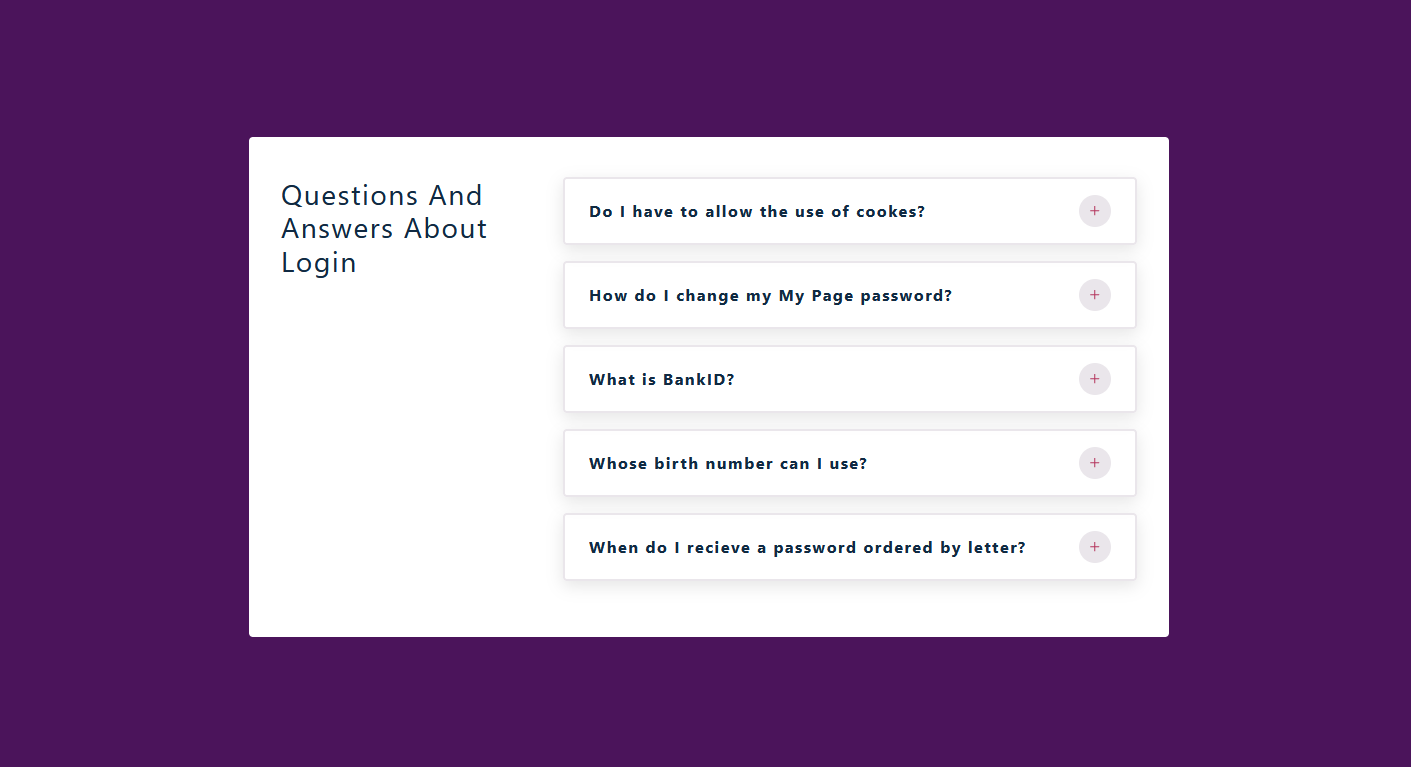The width and height of the screenshot is (1411, 767).
Task: Click plus icon for password by letter question
Action: click(x=1094, y=547)
